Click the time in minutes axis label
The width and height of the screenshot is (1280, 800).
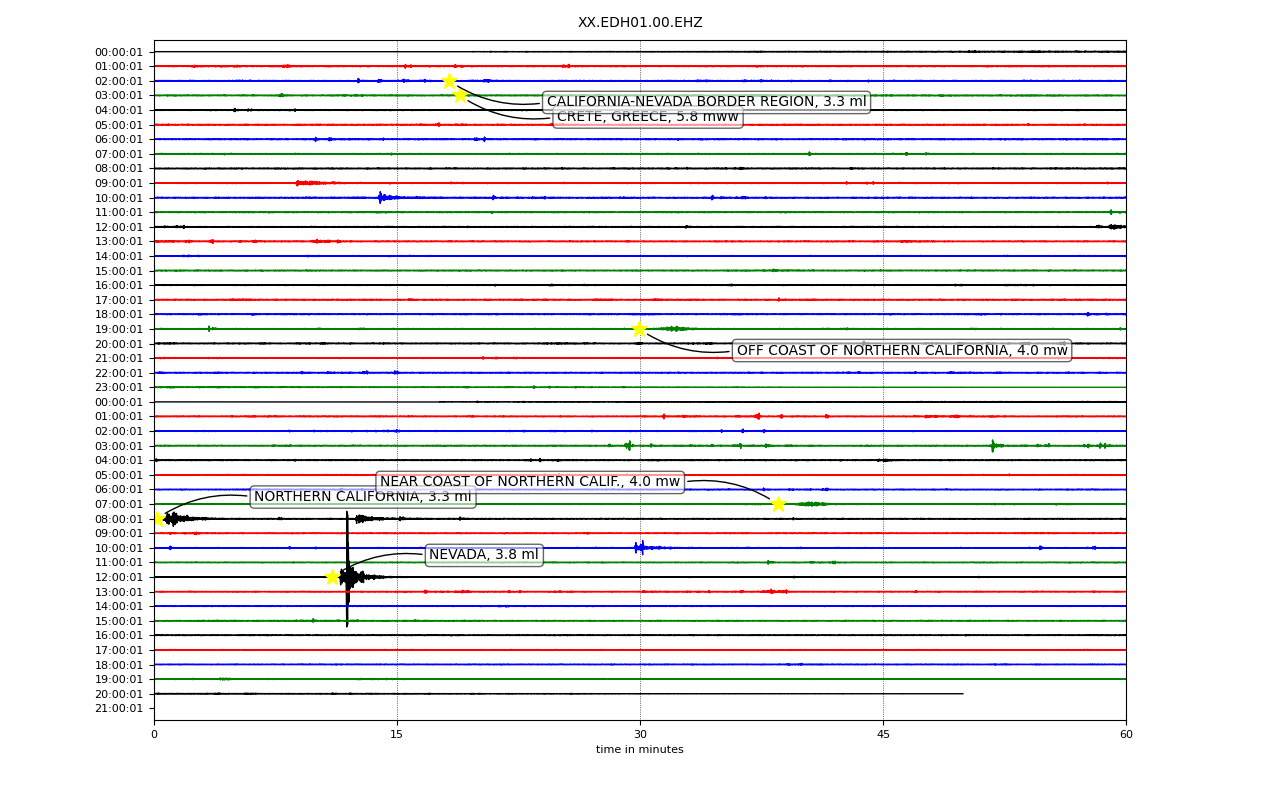click(640, 750)
